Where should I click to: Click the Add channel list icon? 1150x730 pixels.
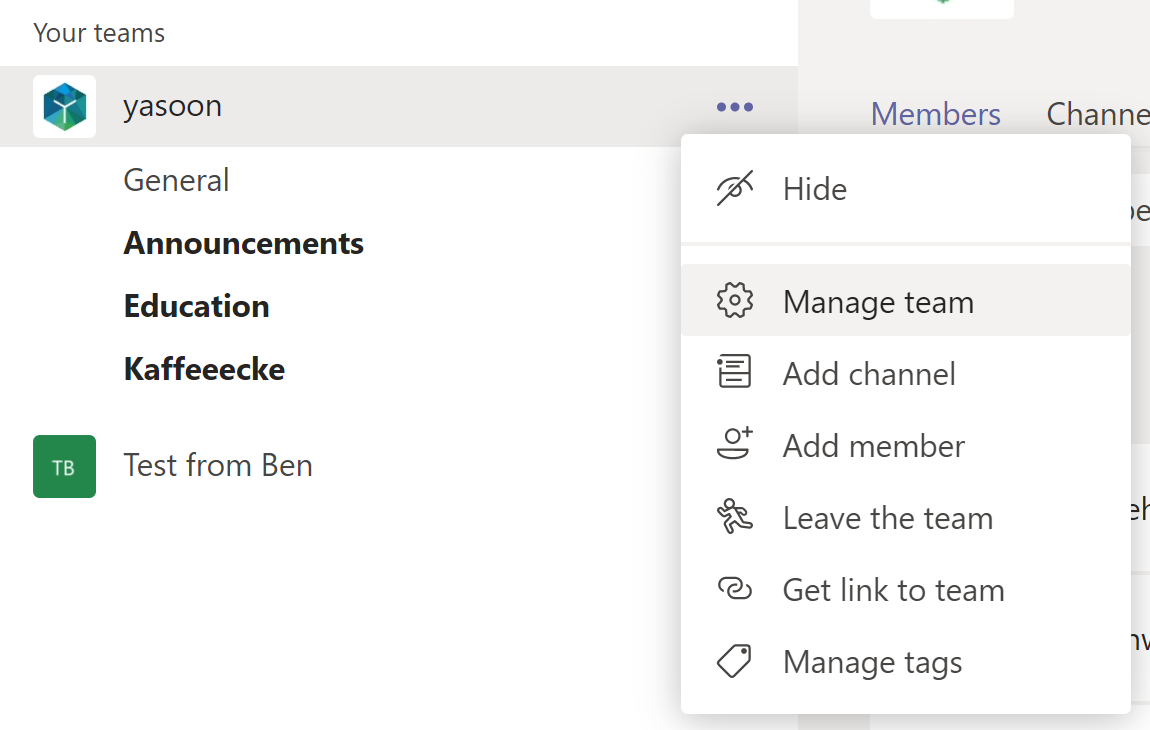pos(734,373)
